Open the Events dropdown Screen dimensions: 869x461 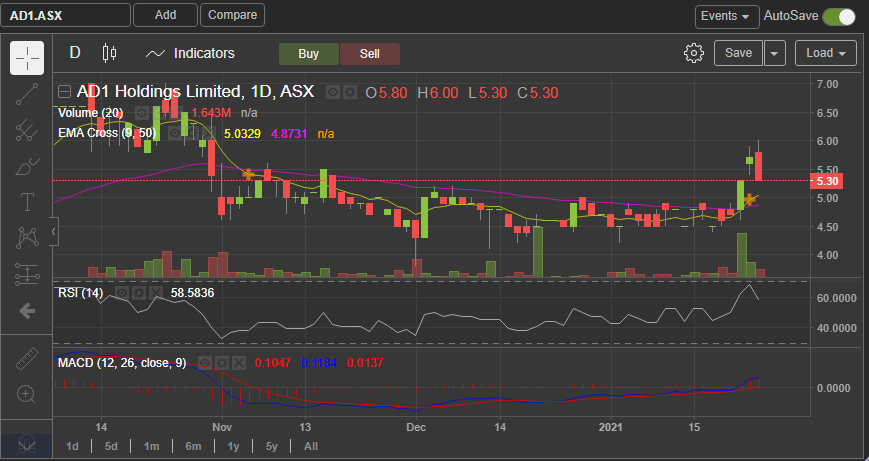(727, 16)
